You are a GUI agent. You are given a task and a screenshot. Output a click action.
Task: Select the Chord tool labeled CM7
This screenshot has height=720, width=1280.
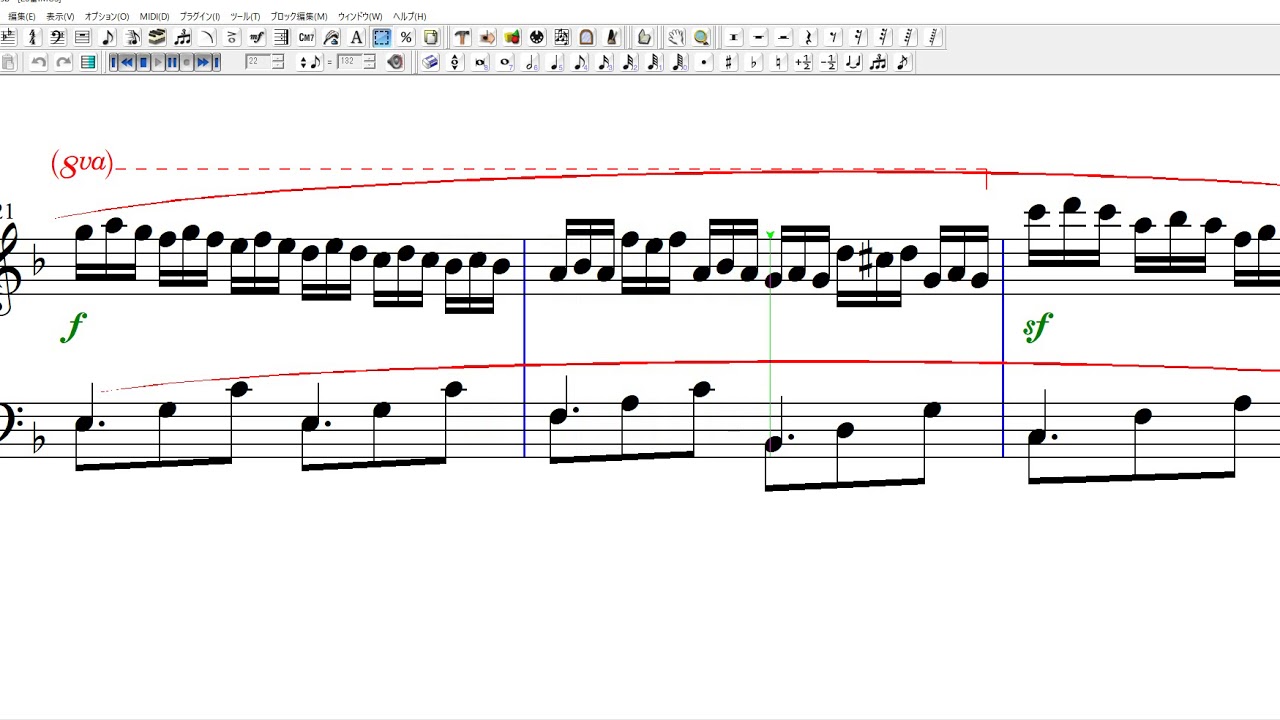coord(306,38)
